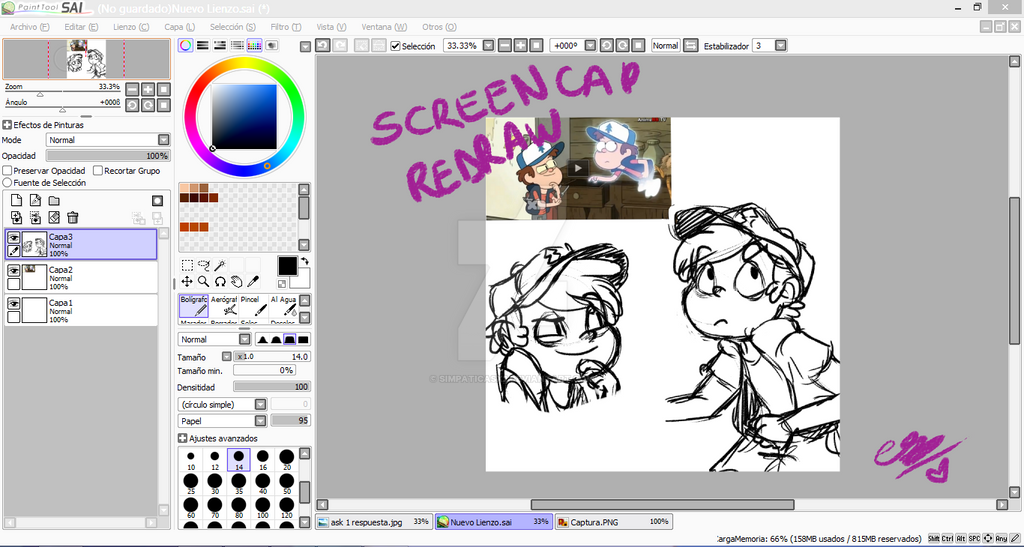
Task: Zoom out with navigator minus button
Action: 133,89
